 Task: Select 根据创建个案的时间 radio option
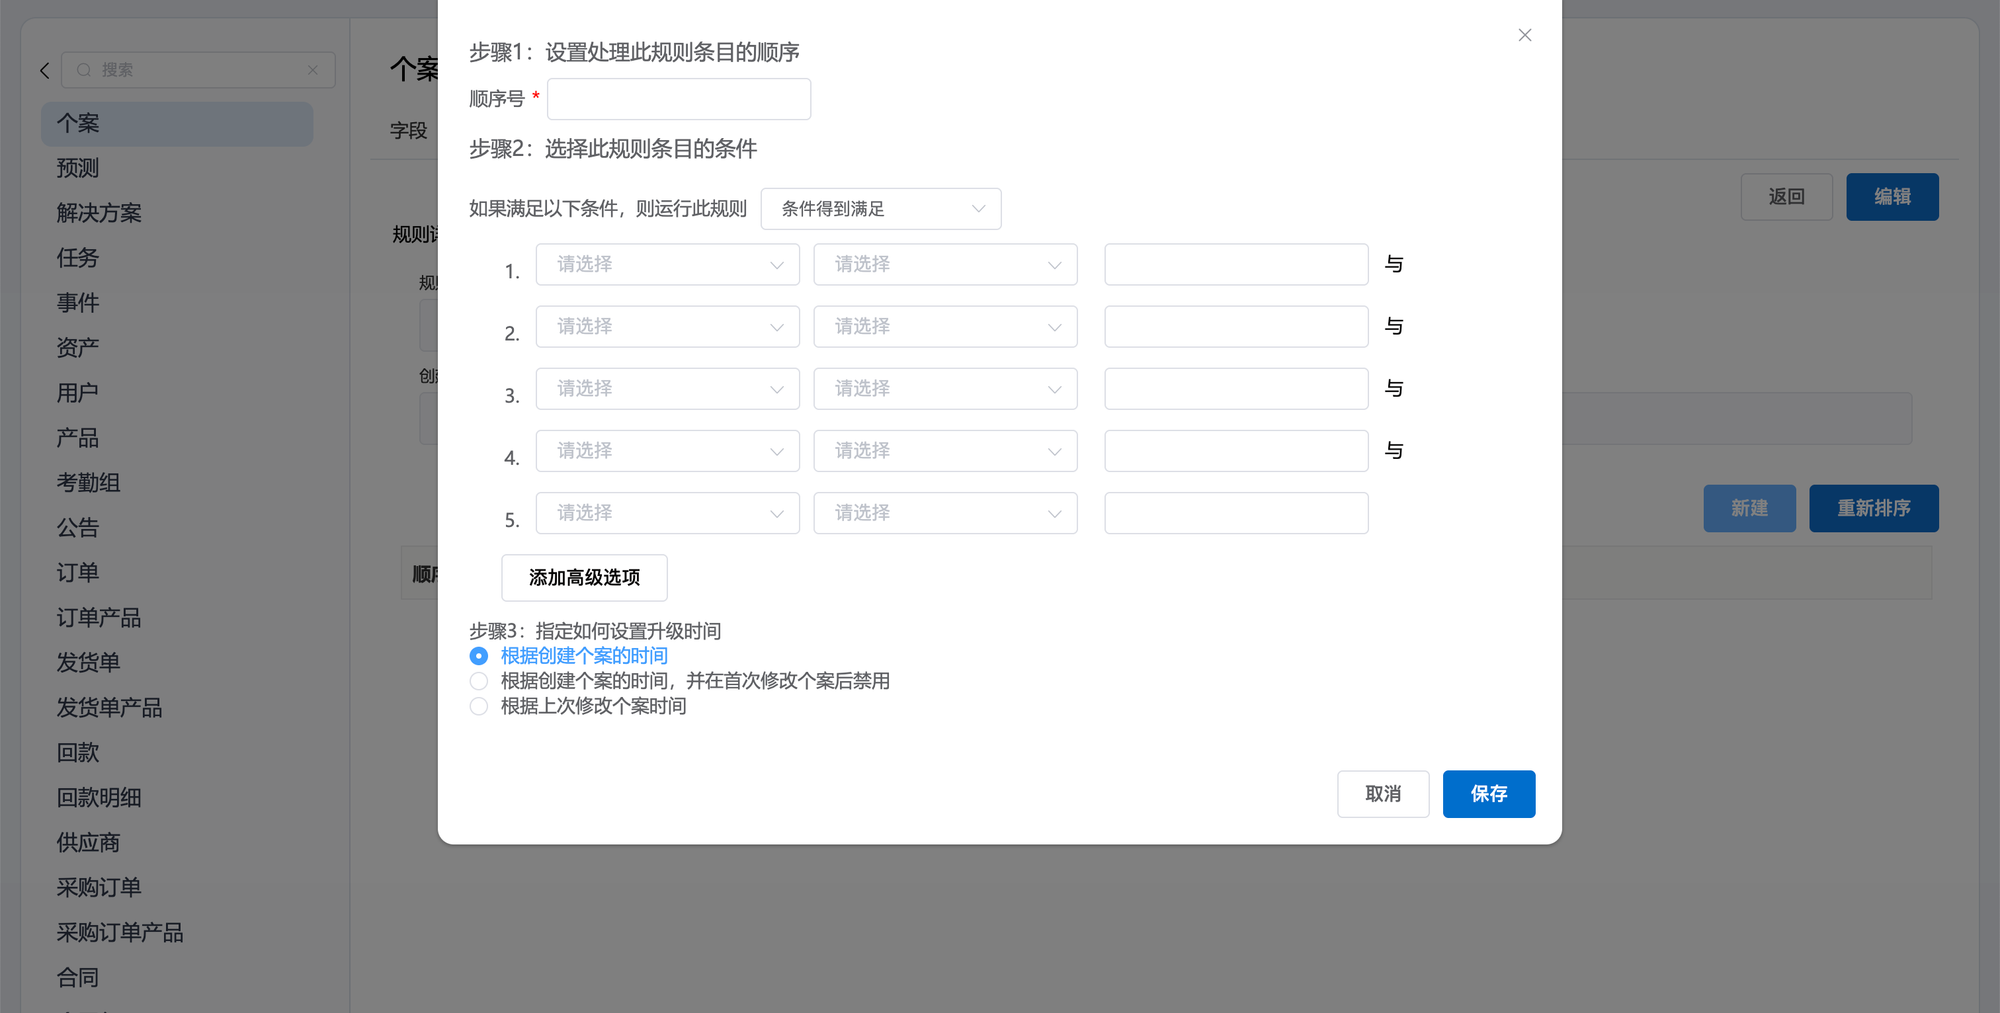point(479,656)
